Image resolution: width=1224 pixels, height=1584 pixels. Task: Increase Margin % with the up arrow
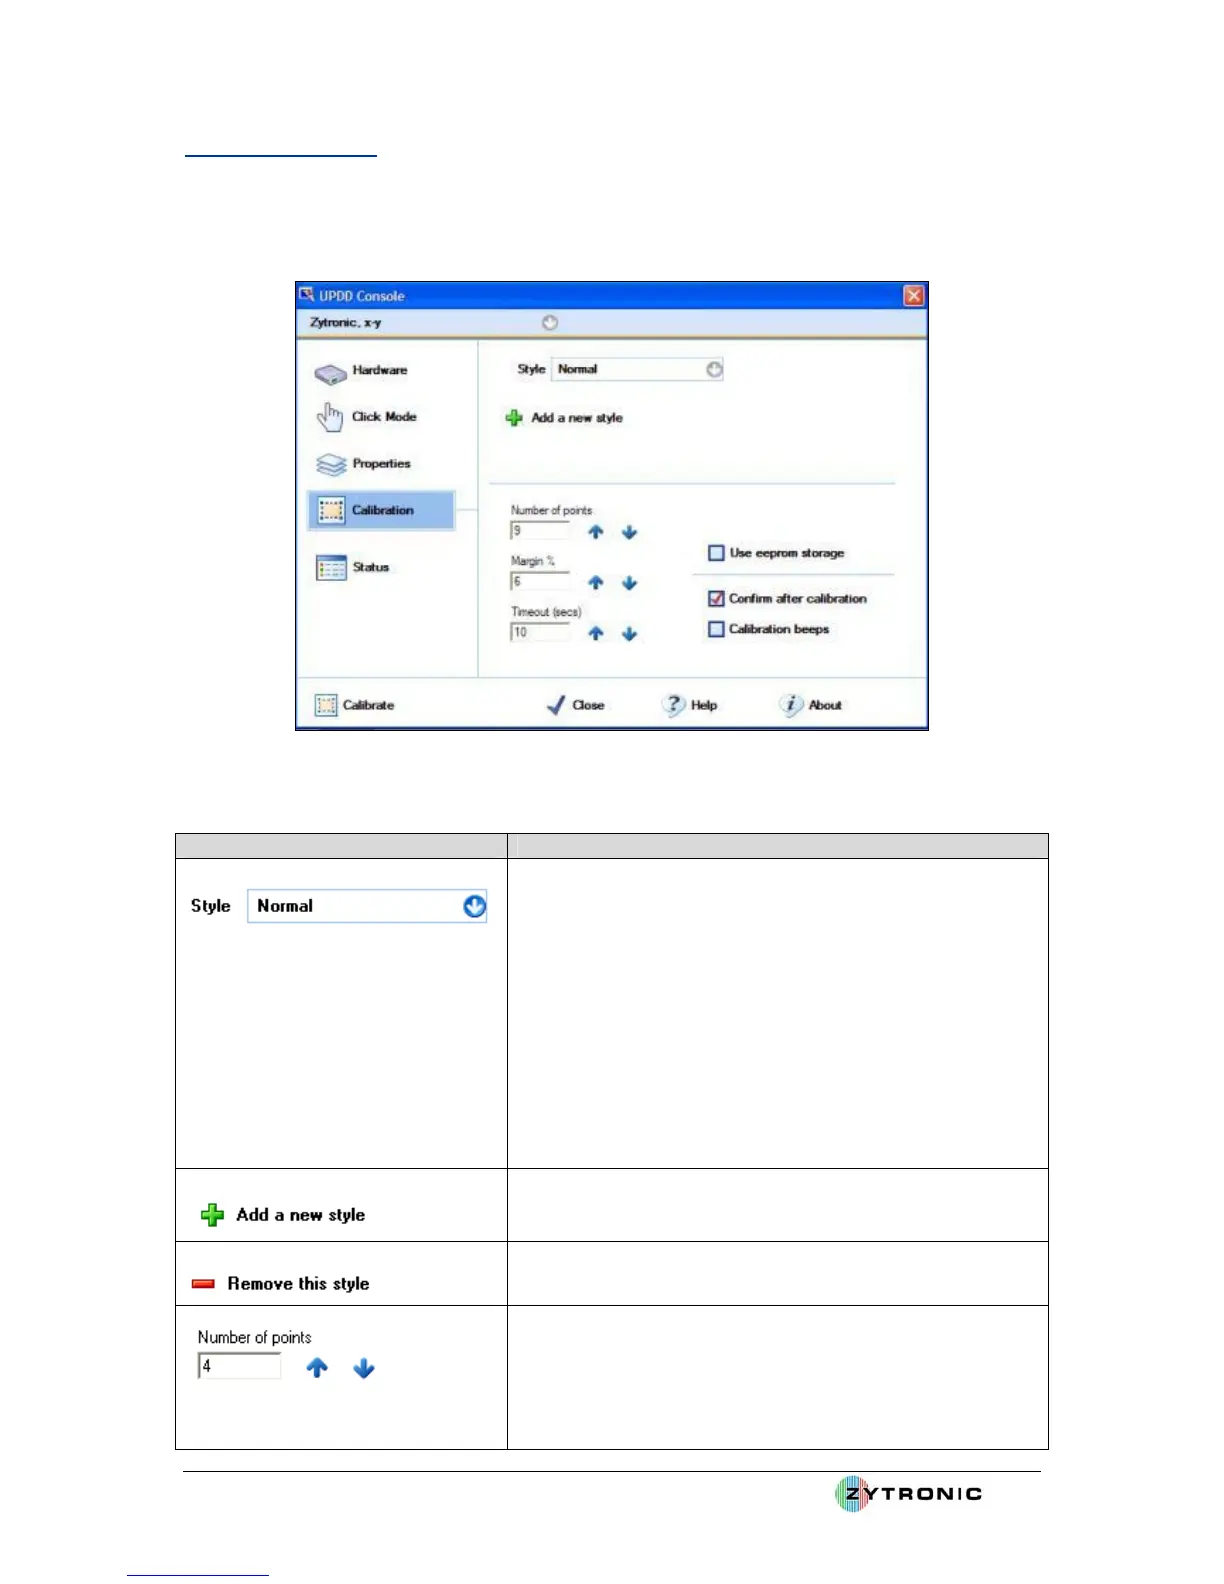pyautogui.click(x=596, y=583)
